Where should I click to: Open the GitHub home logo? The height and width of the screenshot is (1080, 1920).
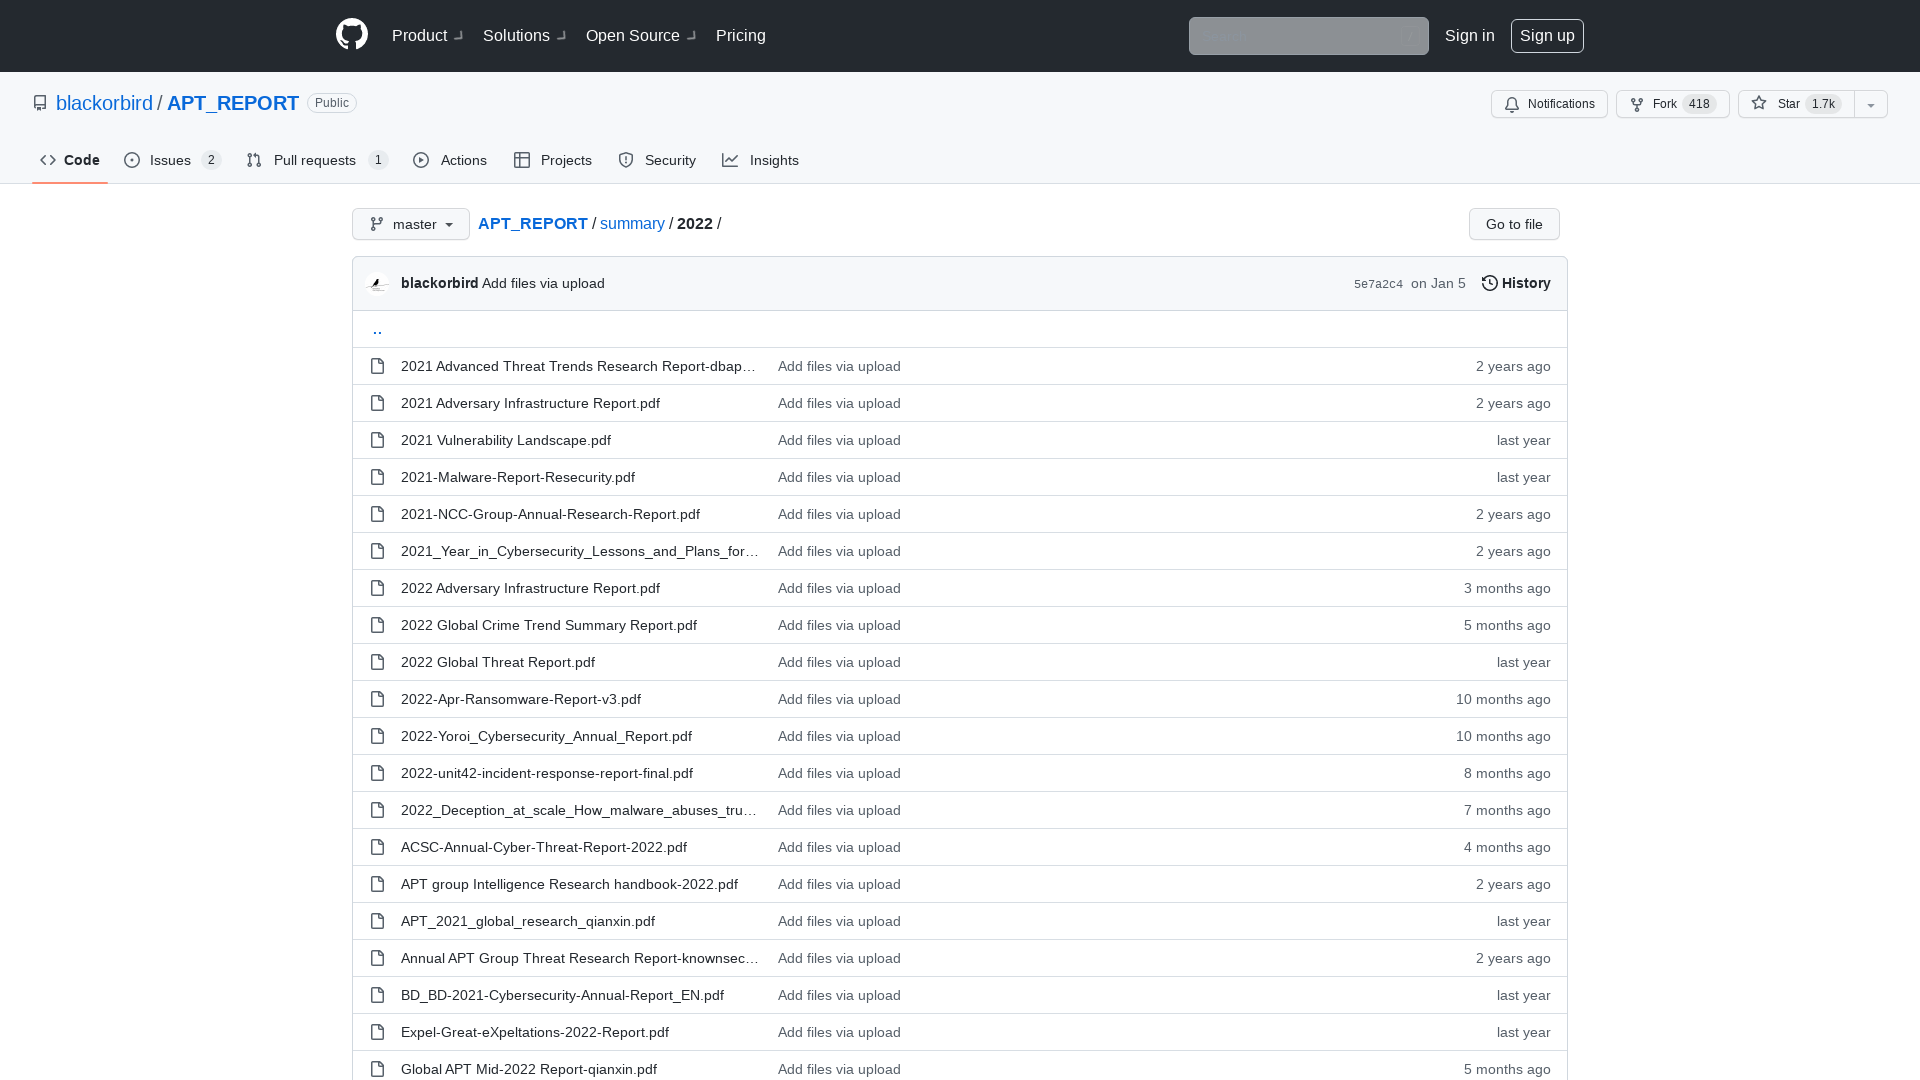click(352, 35)
